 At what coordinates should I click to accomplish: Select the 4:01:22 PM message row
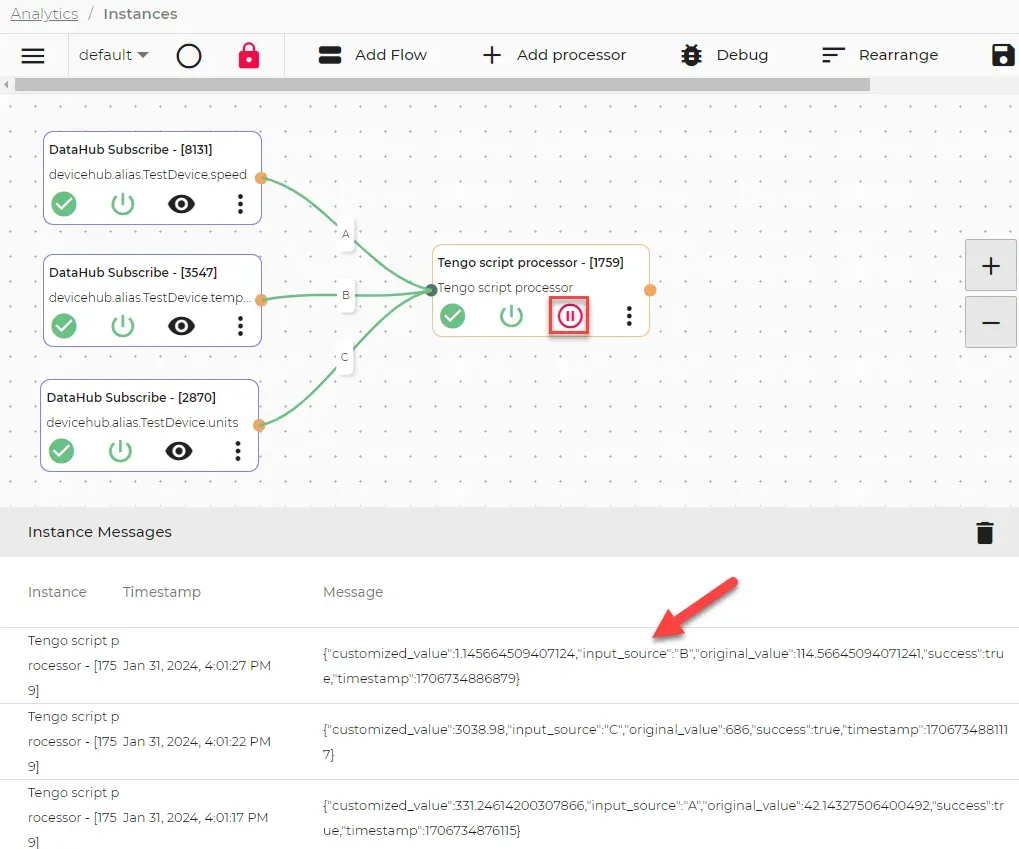point(510,742)
